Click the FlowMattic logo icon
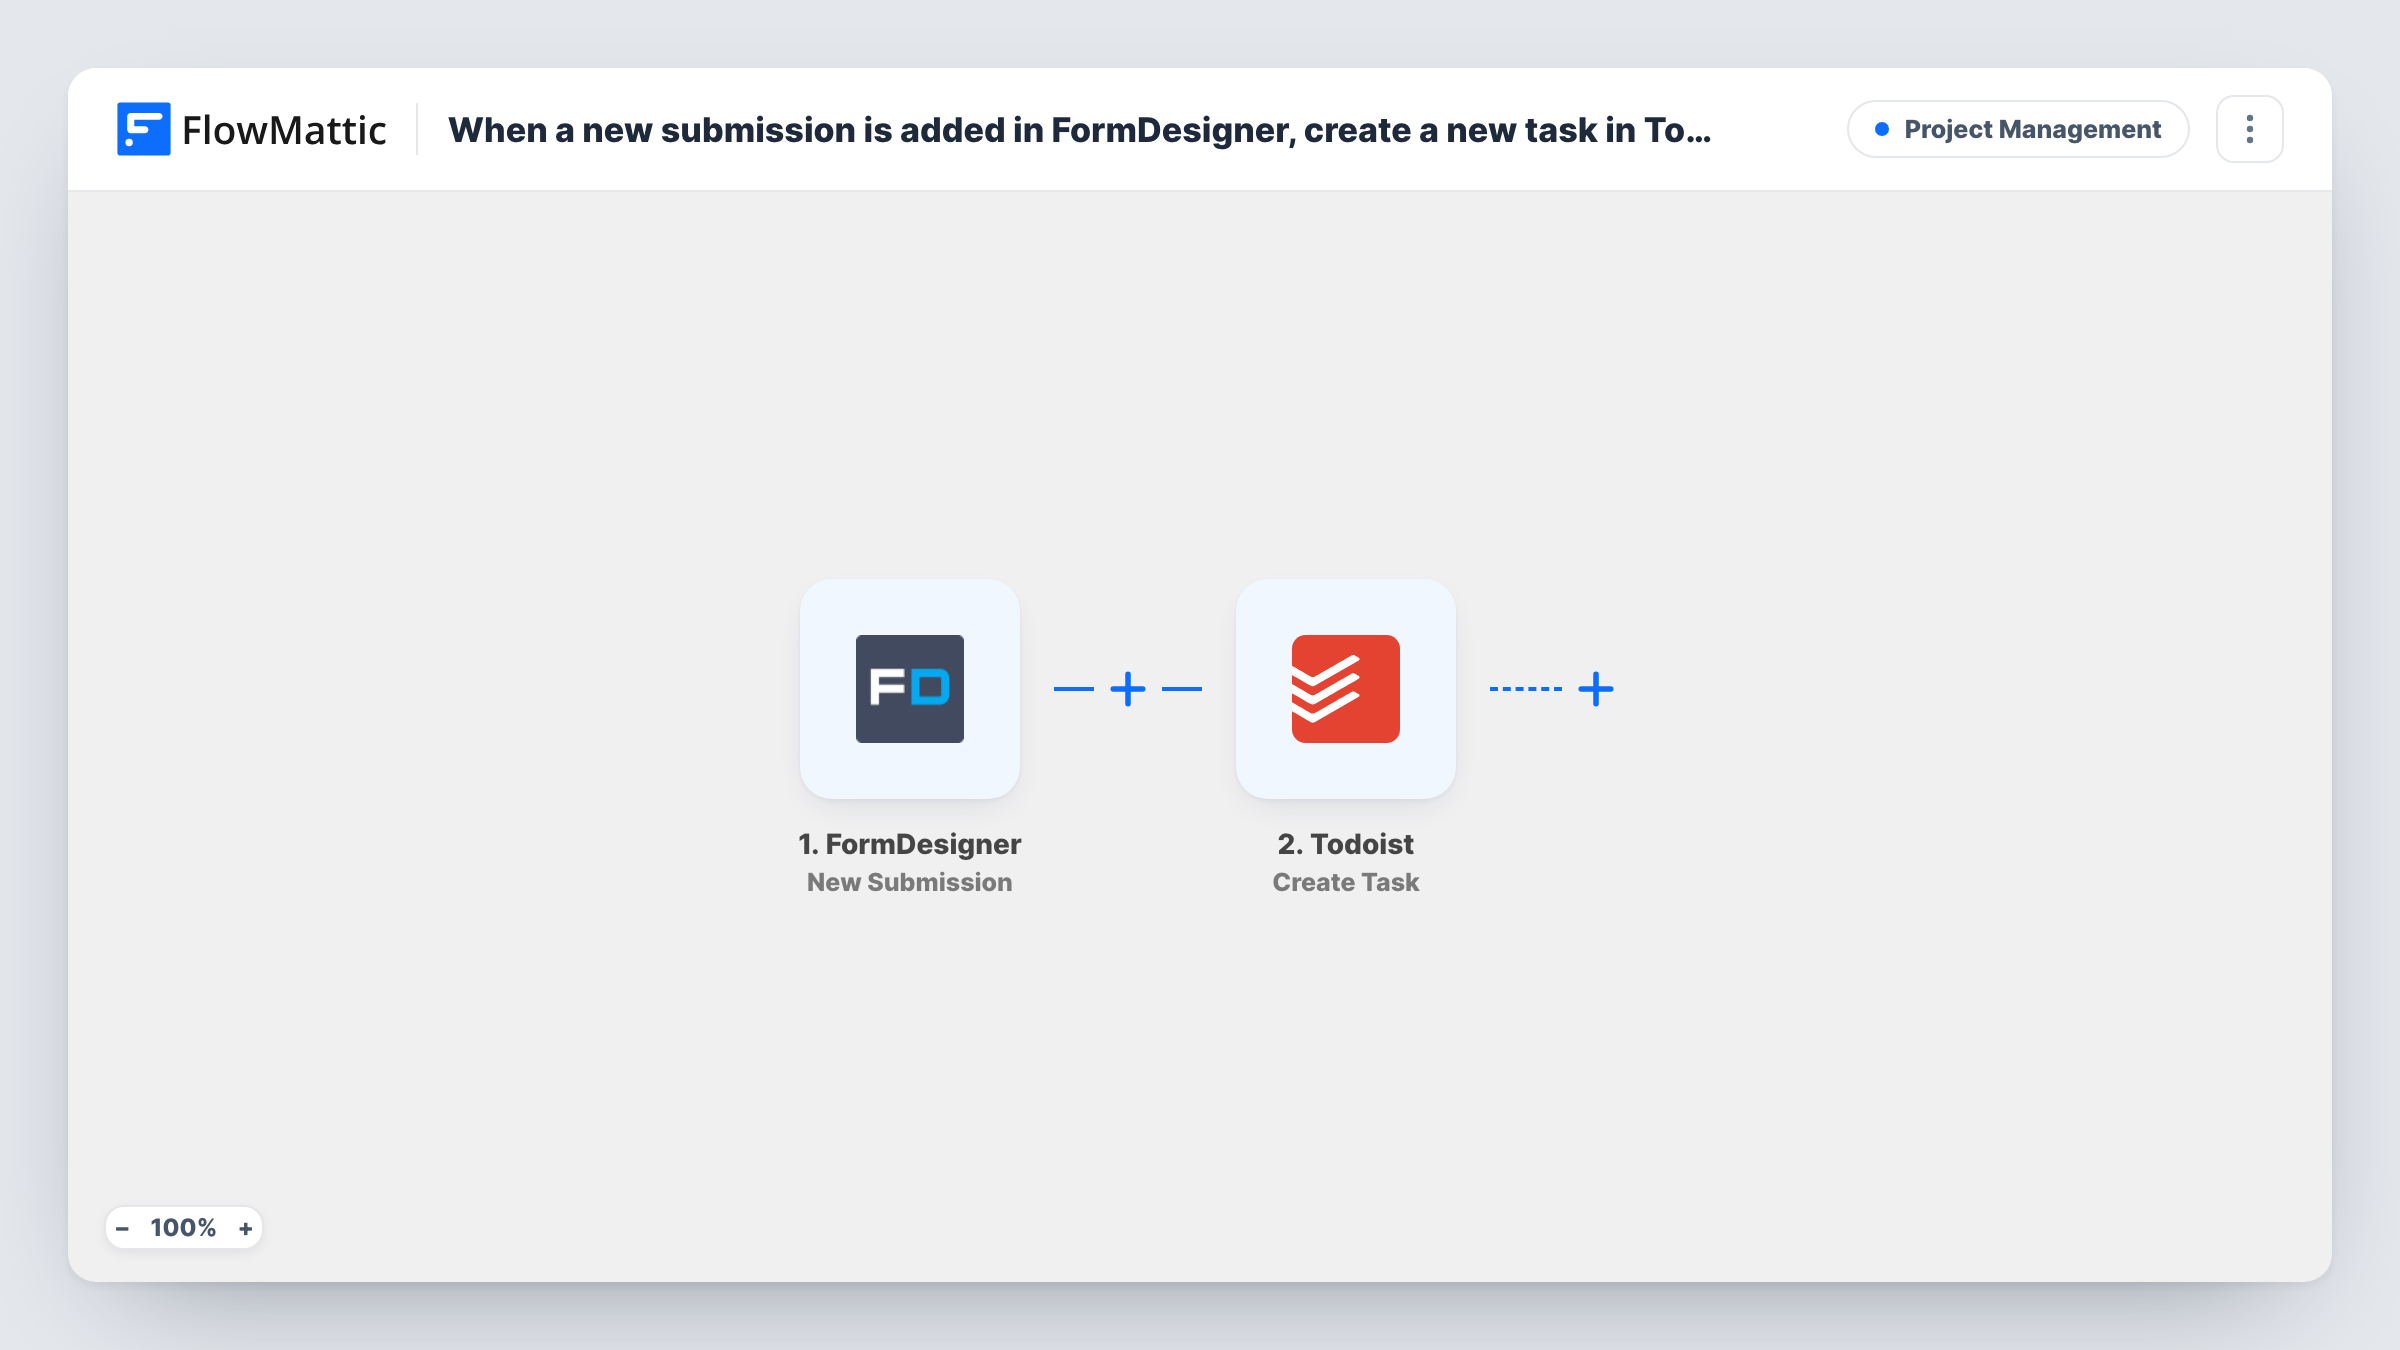Screen dimensions: 2400x1350 pos(143,129)
